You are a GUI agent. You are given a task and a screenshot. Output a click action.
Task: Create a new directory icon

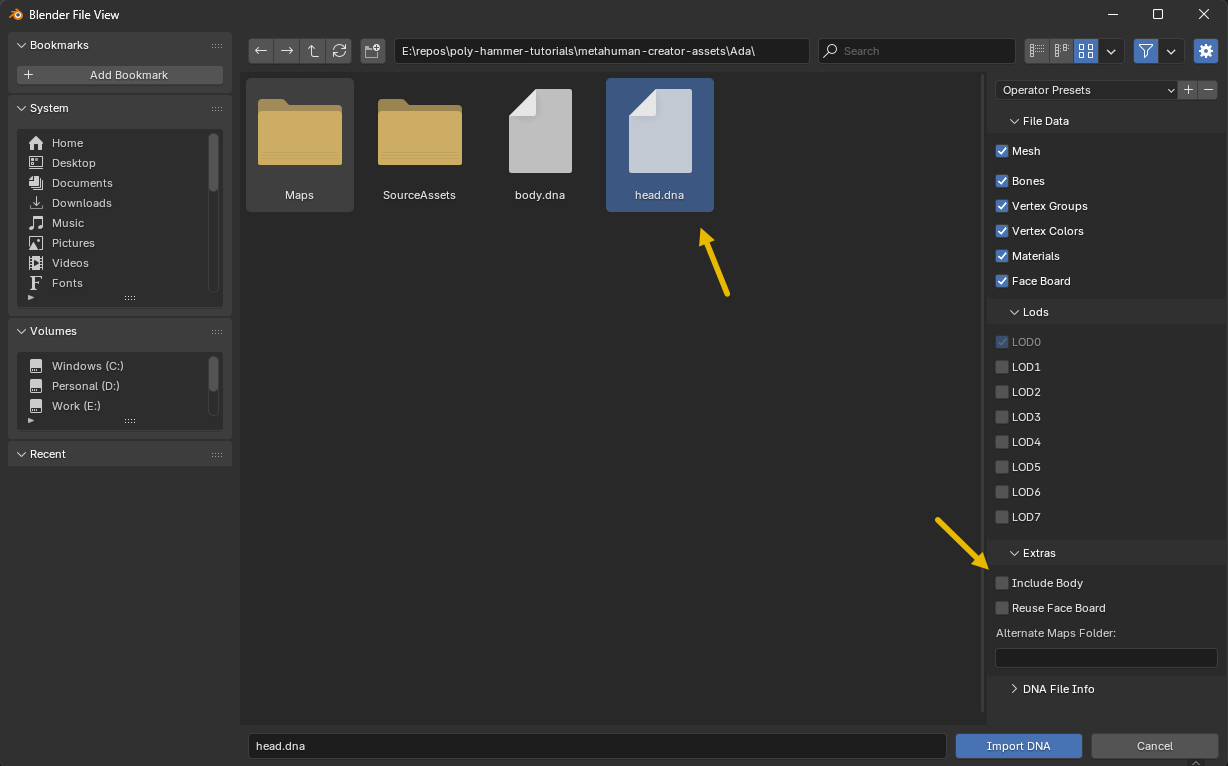[x=373, y=51]
